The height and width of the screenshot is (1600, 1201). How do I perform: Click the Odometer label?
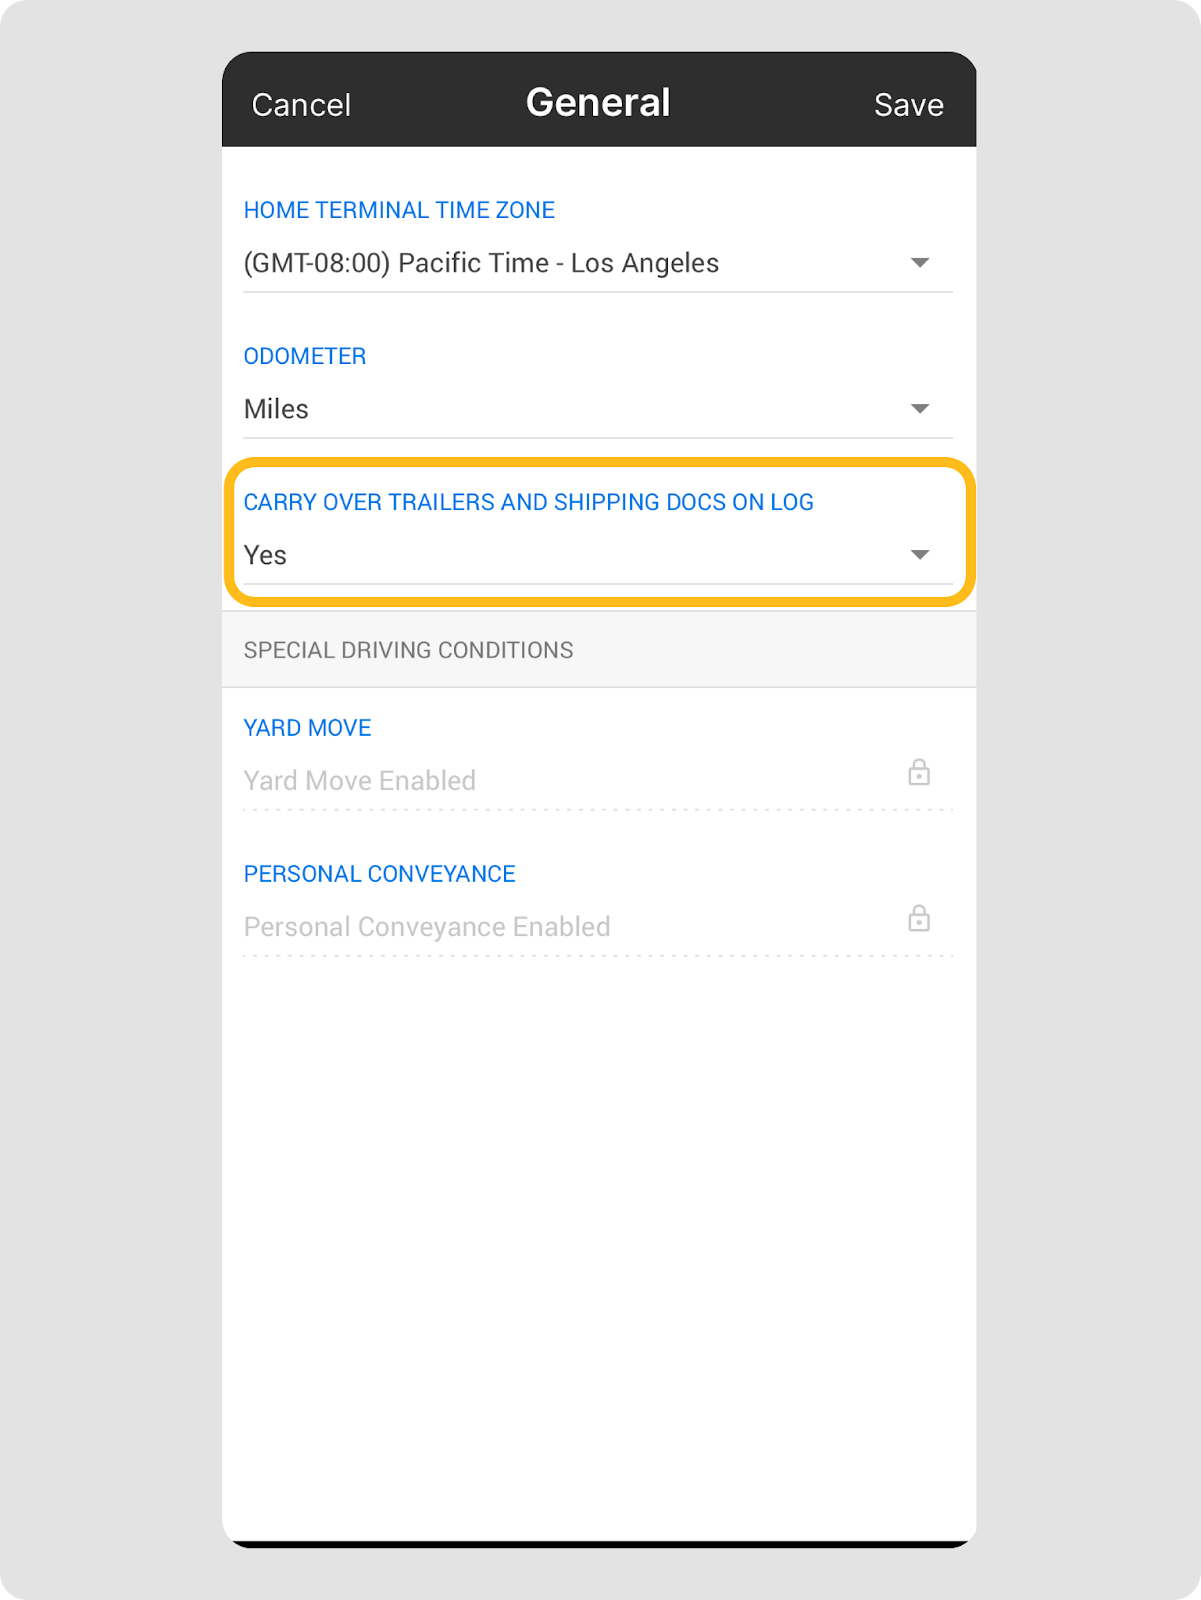click(305, 356)
